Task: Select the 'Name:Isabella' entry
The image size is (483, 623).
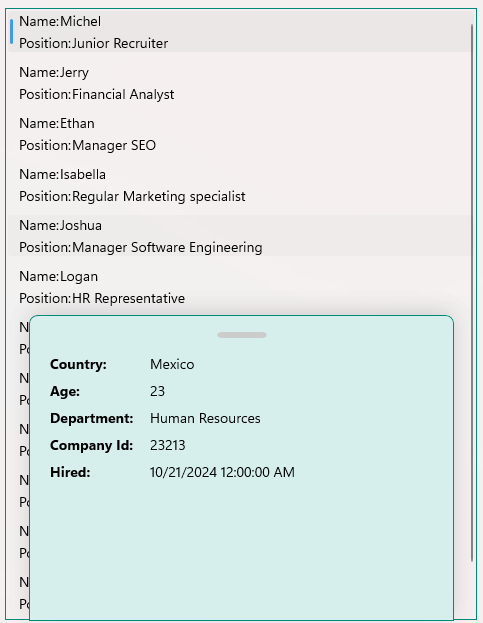Action: (x=62, y=174)
